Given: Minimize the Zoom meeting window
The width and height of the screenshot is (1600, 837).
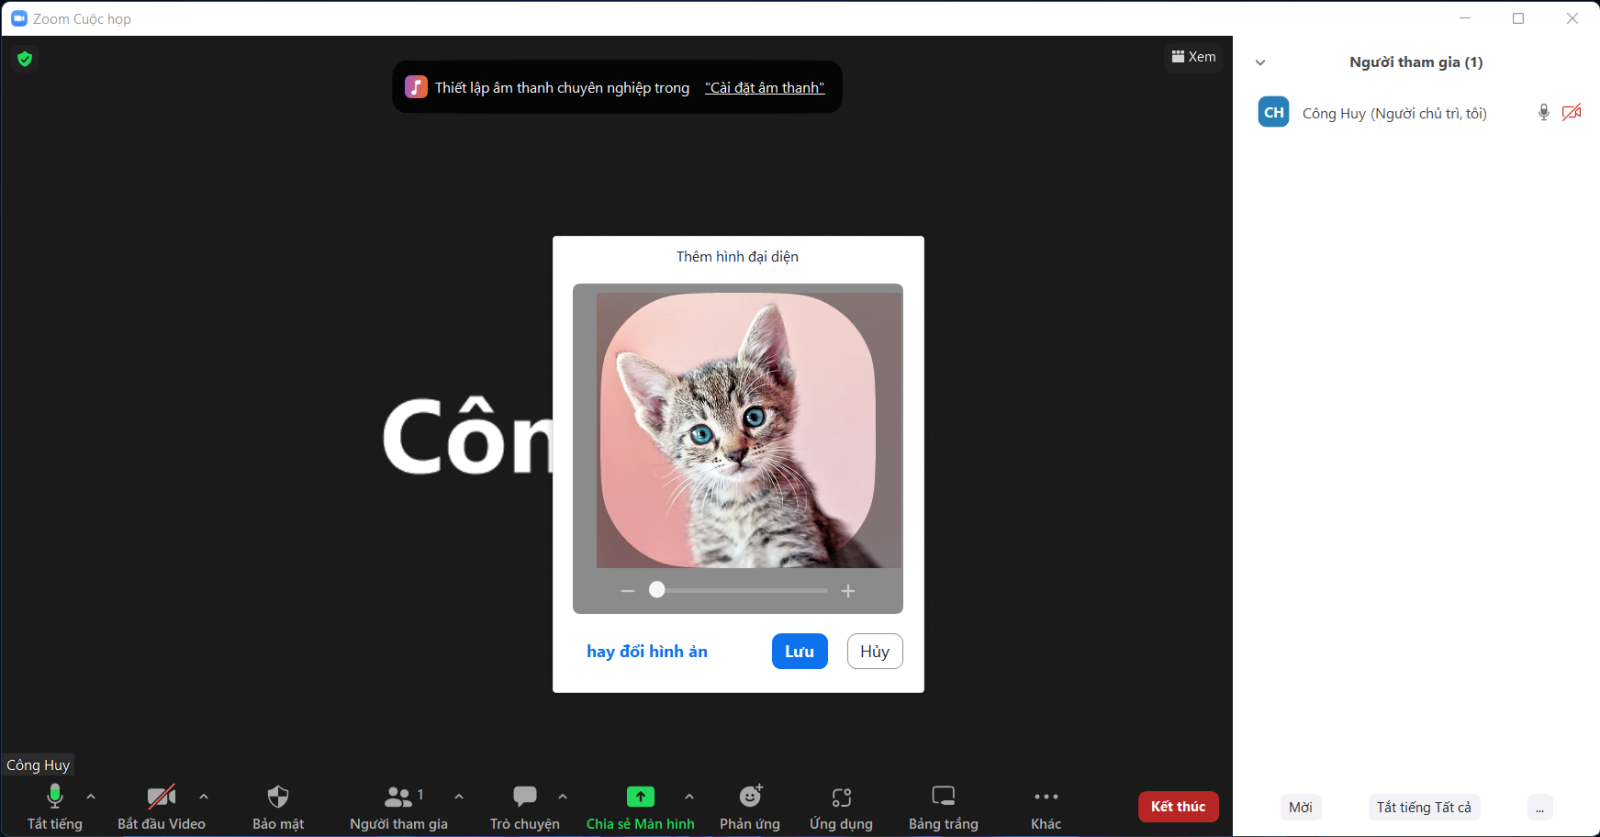Looking at the screenshot, I should coord(1465,18).
